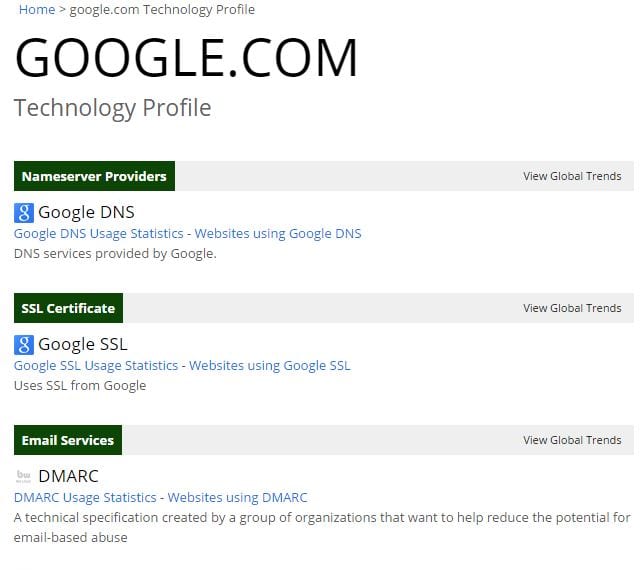Open Websites using Google DNS link
This screenshot has height=570, width=640.
tap(278, 233)
